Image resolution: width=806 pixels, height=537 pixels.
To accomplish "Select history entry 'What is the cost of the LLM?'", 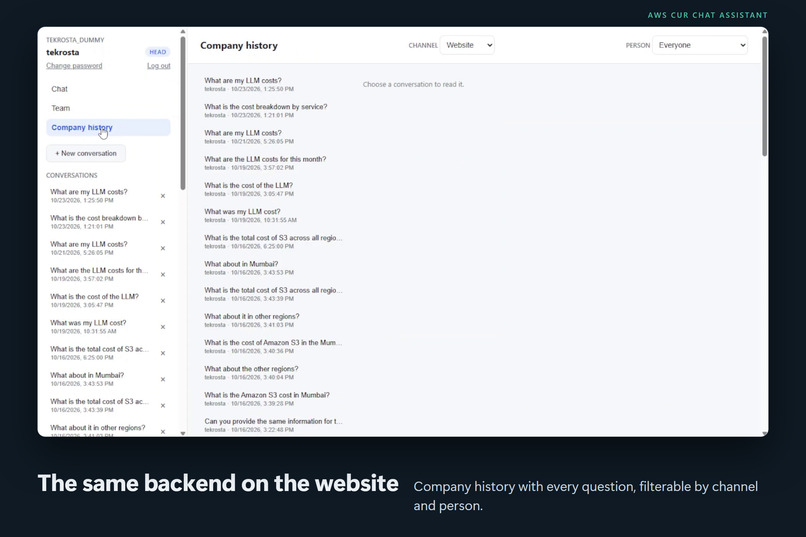I will pyautogui.click(x=273, y=189).
